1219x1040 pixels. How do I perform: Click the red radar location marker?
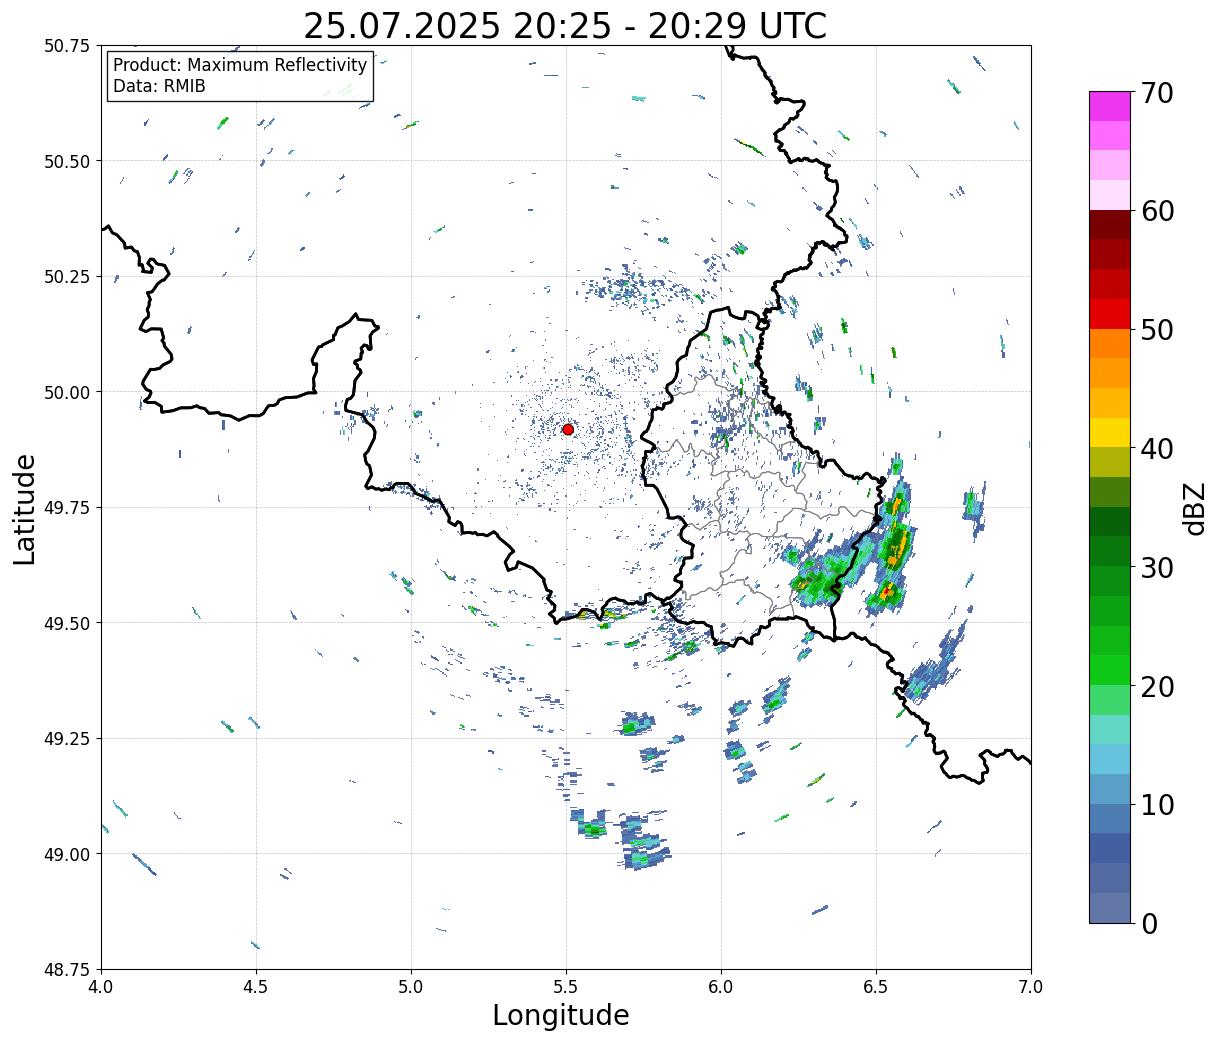(x=568, y=429)
